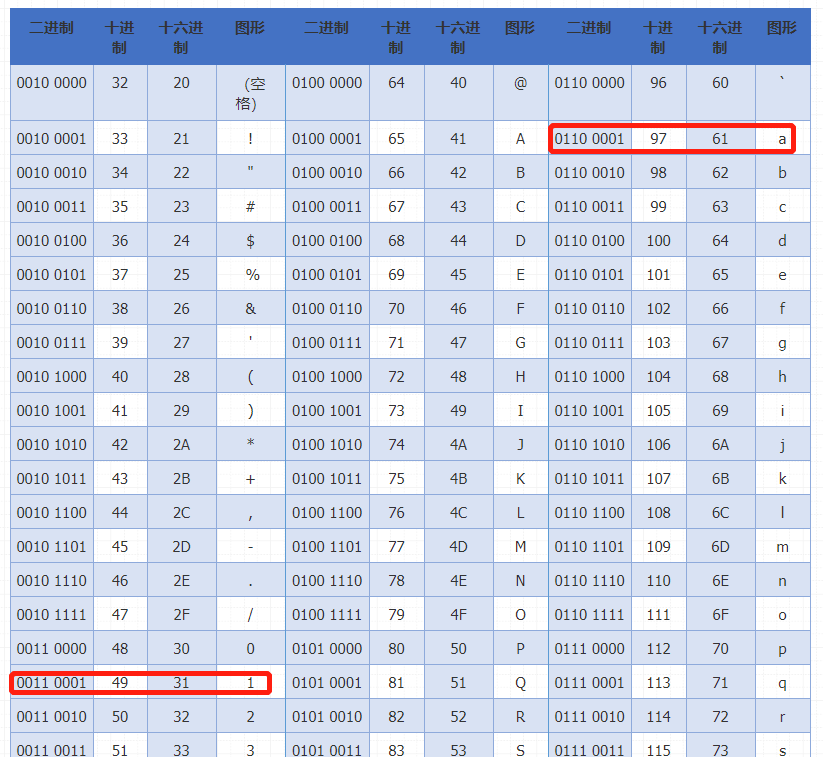Image resolution: width=823 pixels, height=757 pixels.
Task: Select decimal value 49 cell
Action: tap(120, 682)
